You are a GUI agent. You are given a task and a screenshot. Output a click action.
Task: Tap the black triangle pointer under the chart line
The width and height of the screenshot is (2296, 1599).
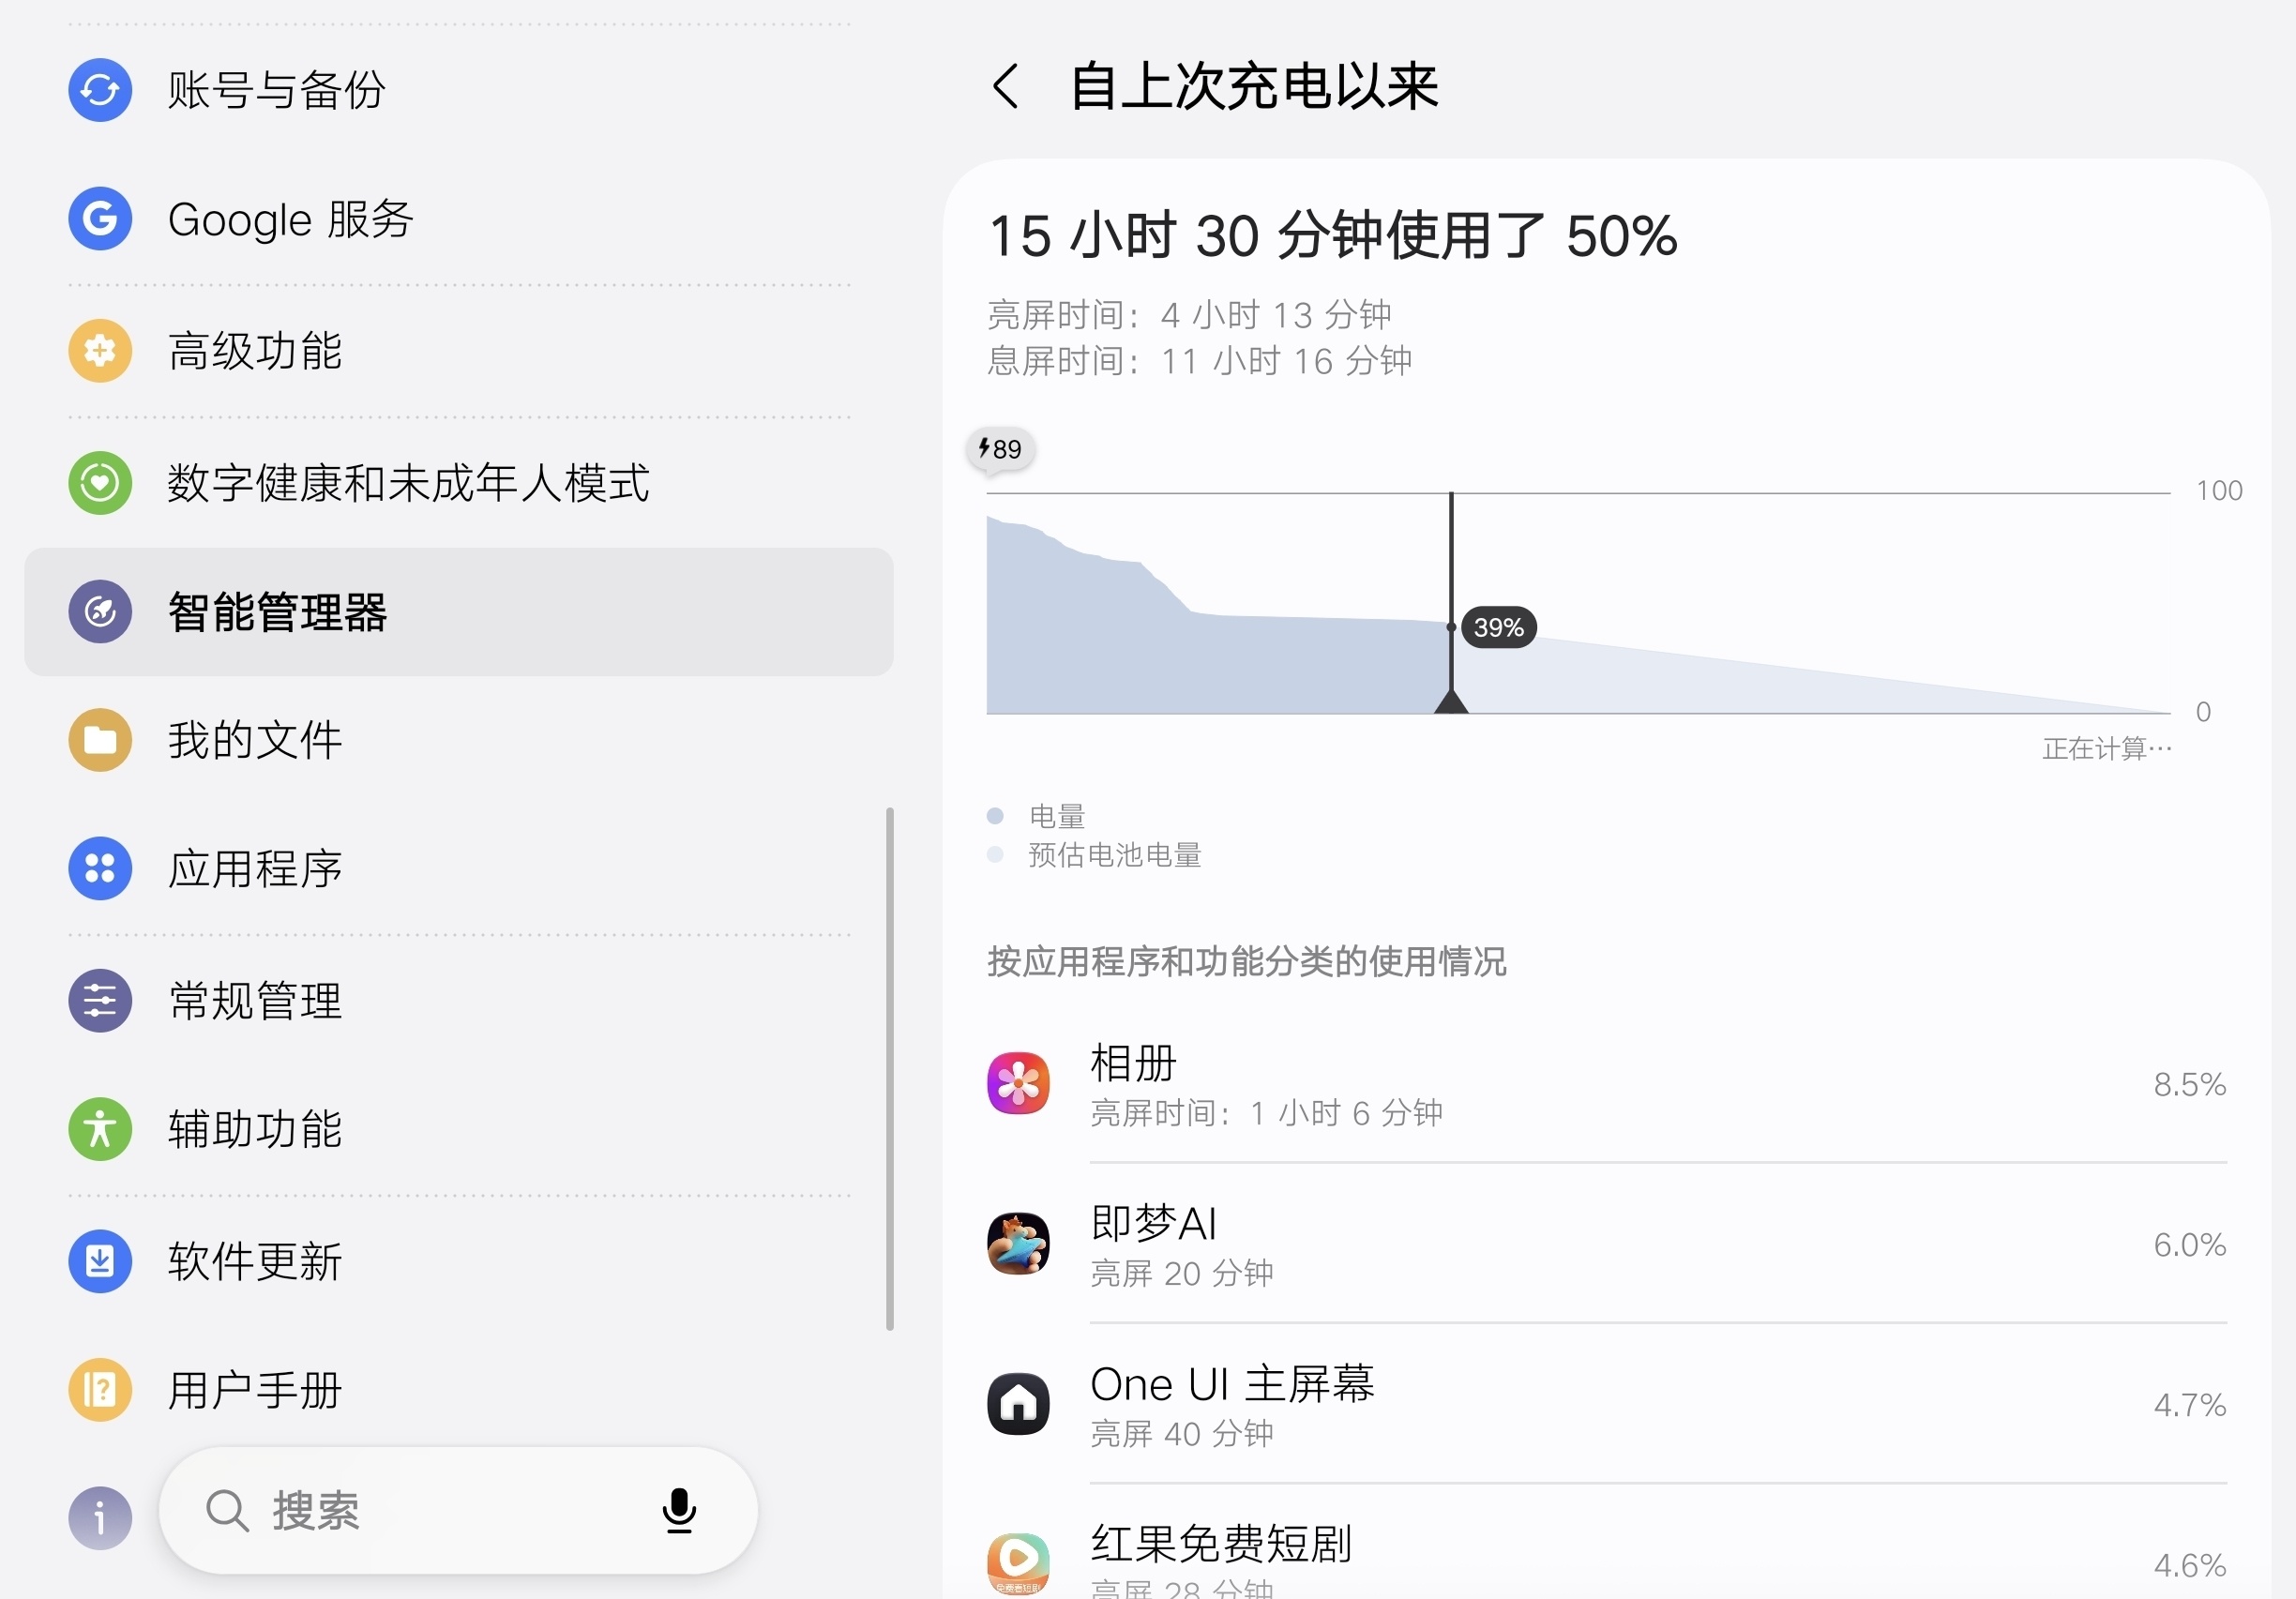click(1451, 701)
